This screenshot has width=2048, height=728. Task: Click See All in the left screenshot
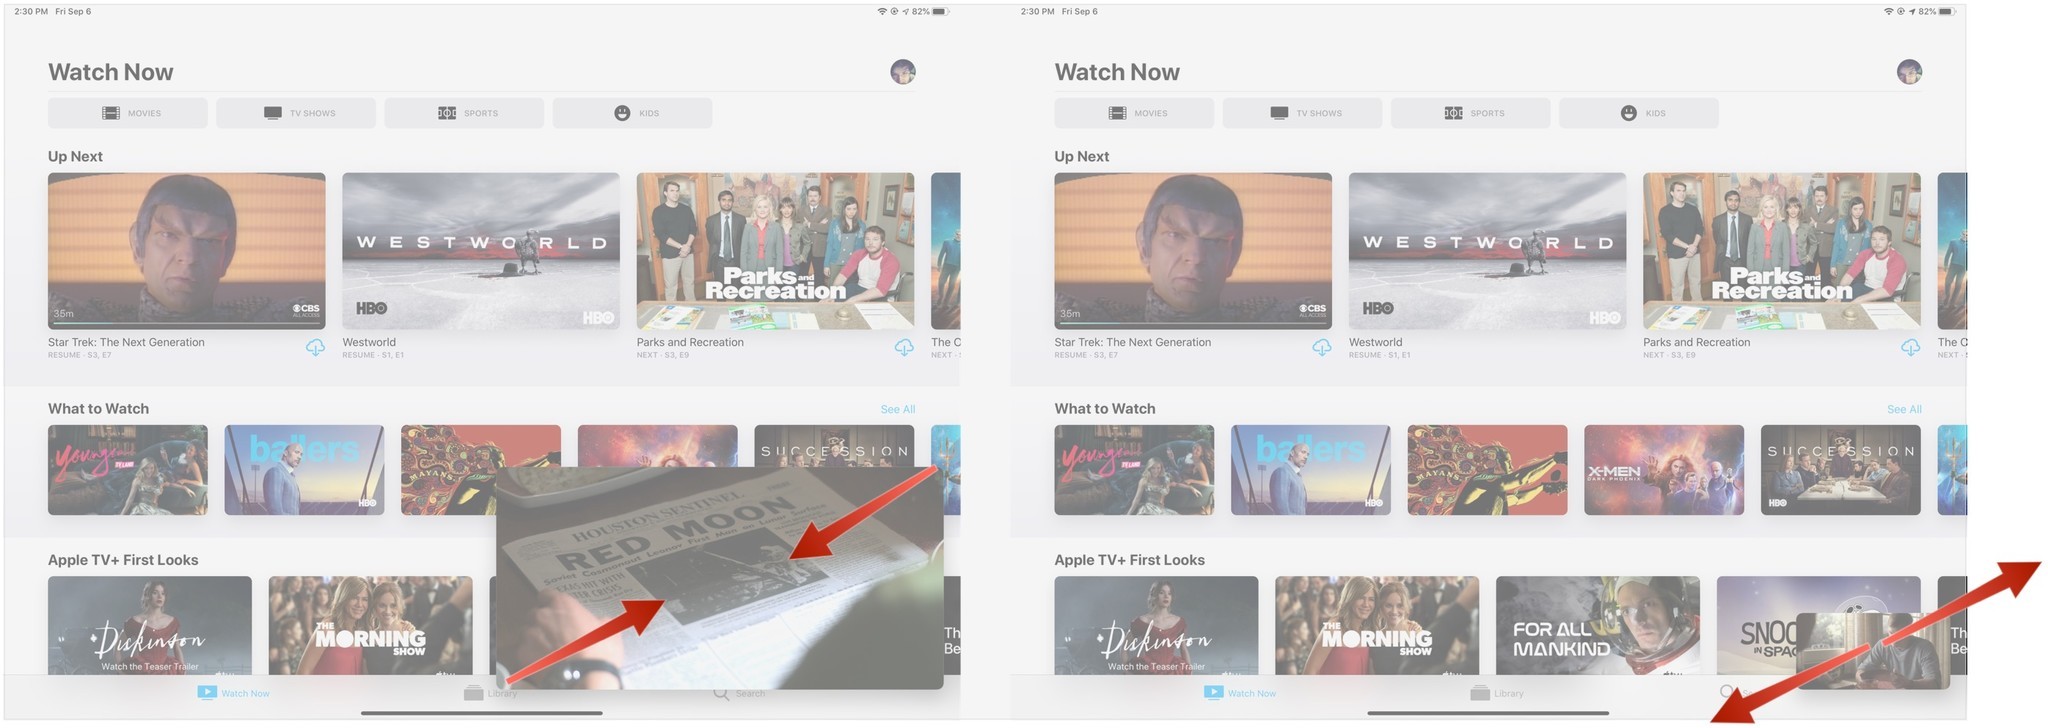[x=897, y=409]
